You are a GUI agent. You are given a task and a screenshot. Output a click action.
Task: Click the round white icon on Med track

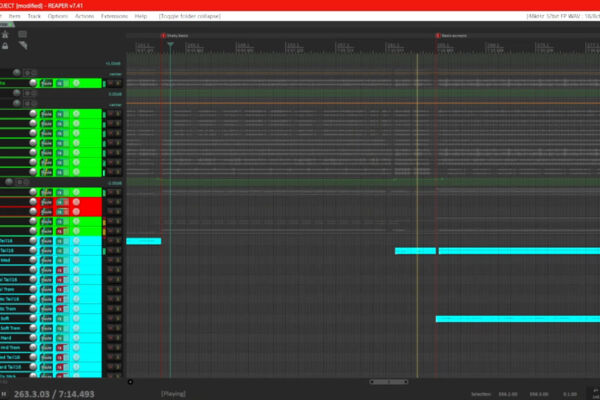pyautogui.click(x=76, y=260)
